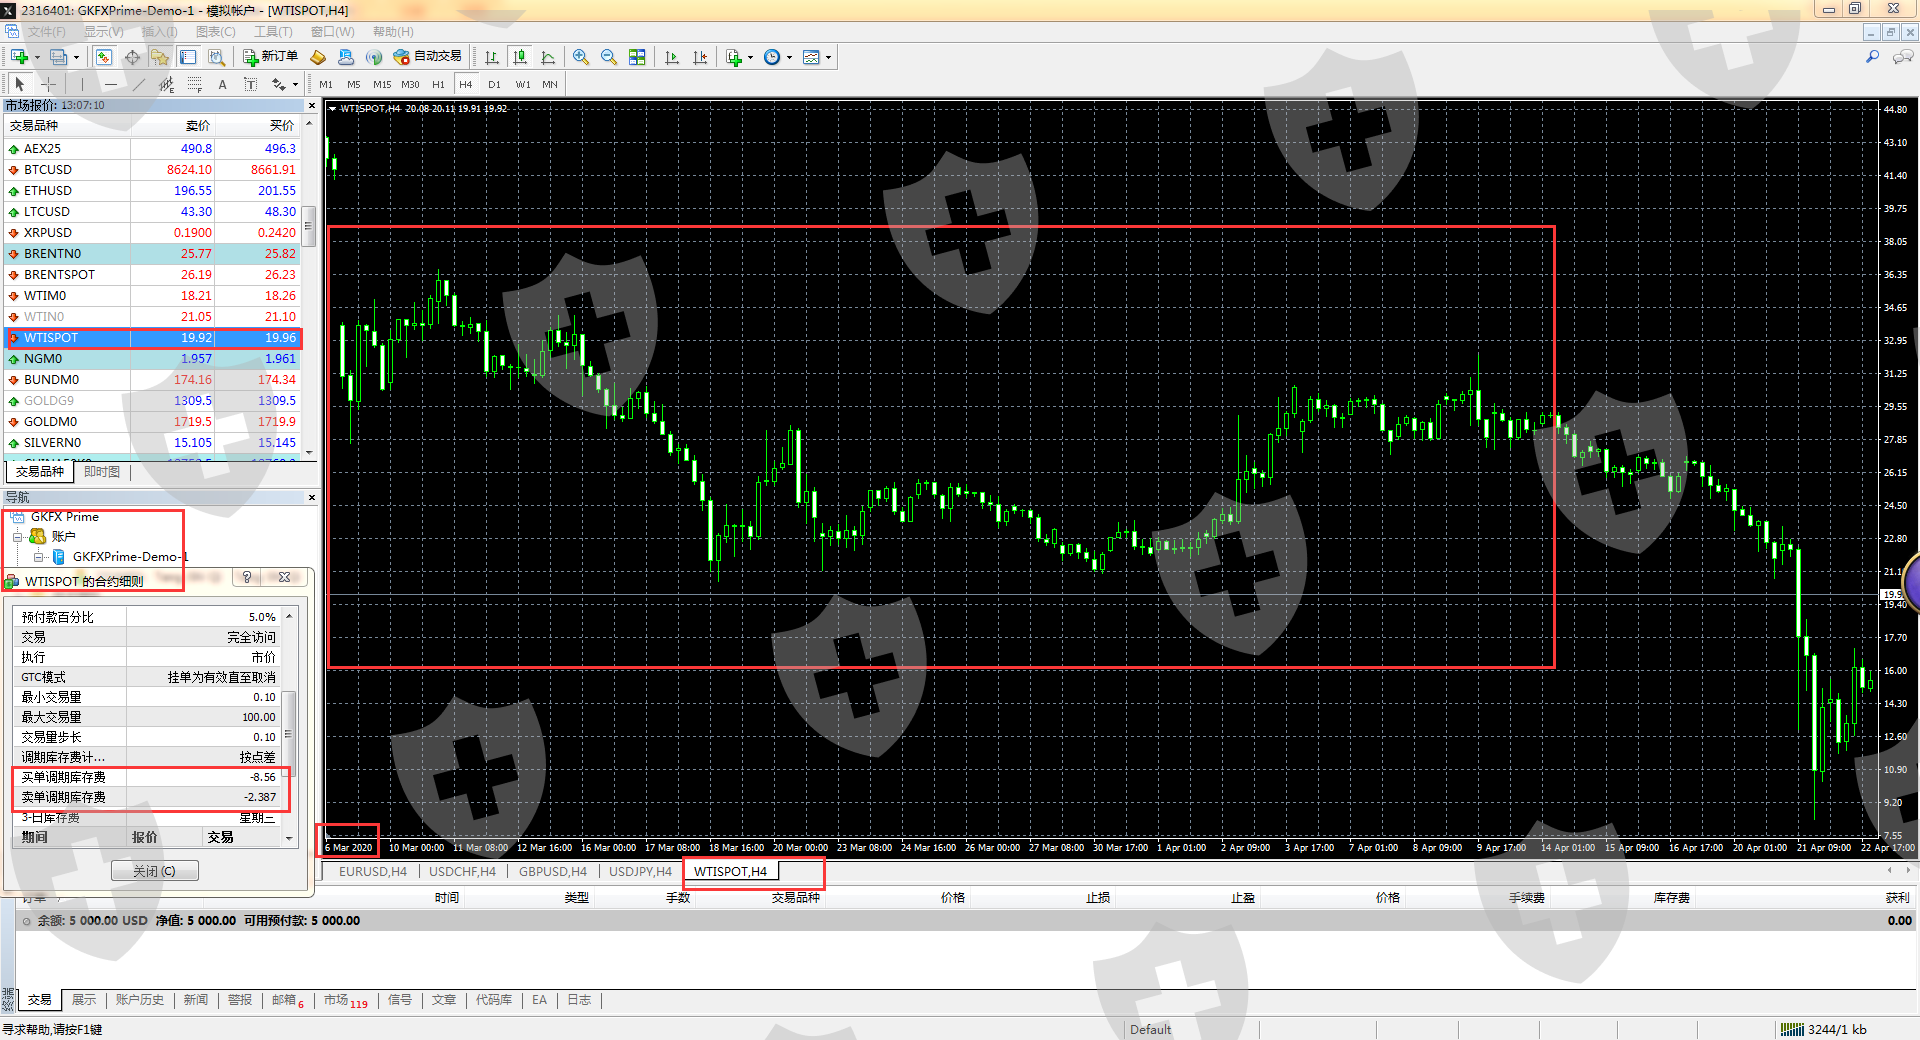1920x1040 pixels.
Task: Open the Data Window crosshair target icon
Action: coord(132,57)
